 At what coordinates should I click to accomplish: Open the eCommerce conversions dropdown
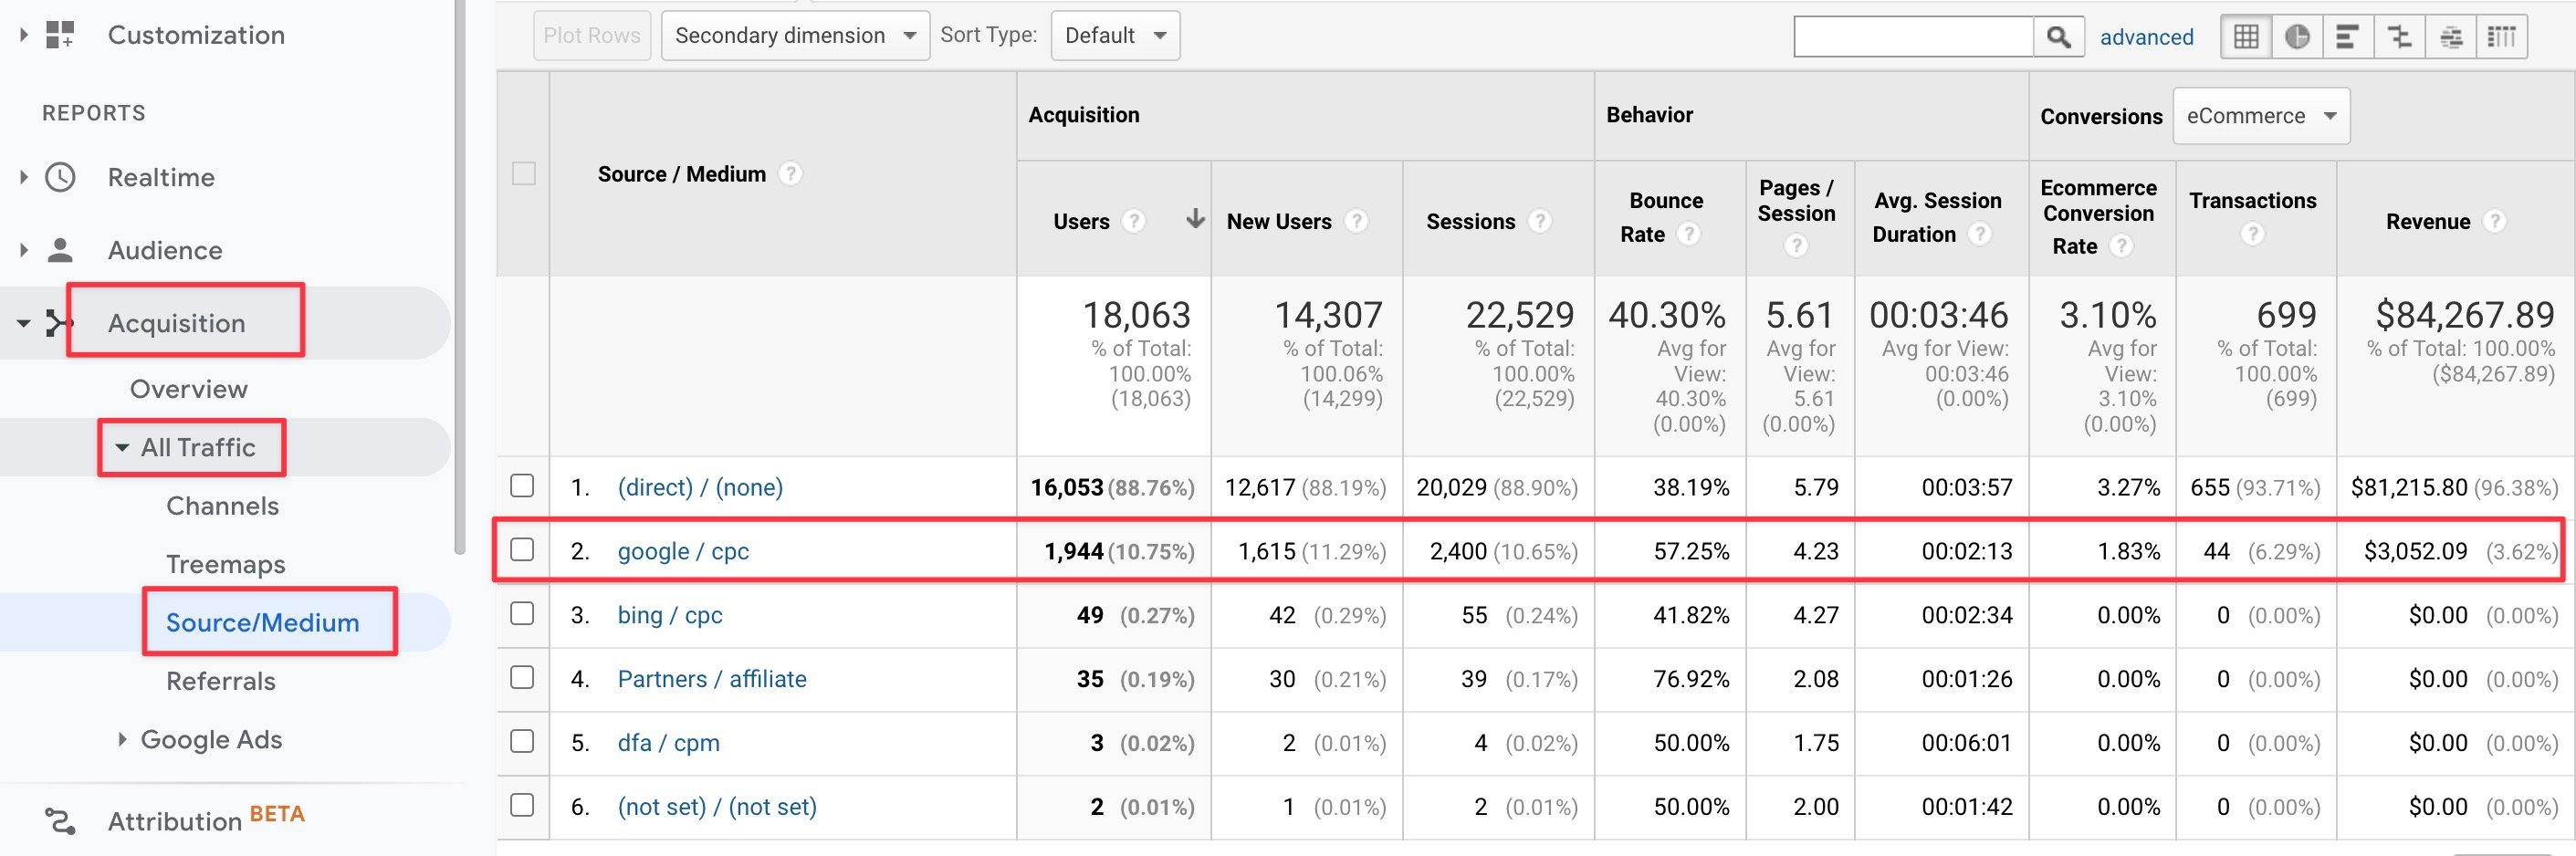[2260, 116]
